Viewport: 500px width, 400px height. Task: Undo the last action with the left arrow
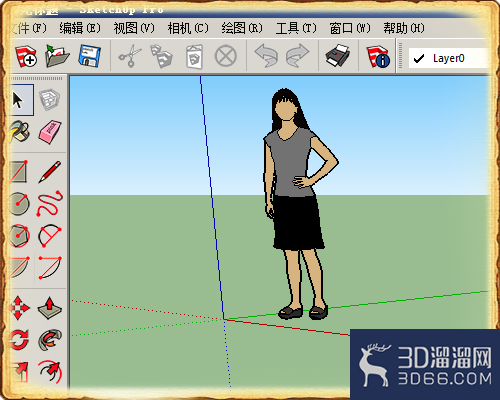click(266, 56)
